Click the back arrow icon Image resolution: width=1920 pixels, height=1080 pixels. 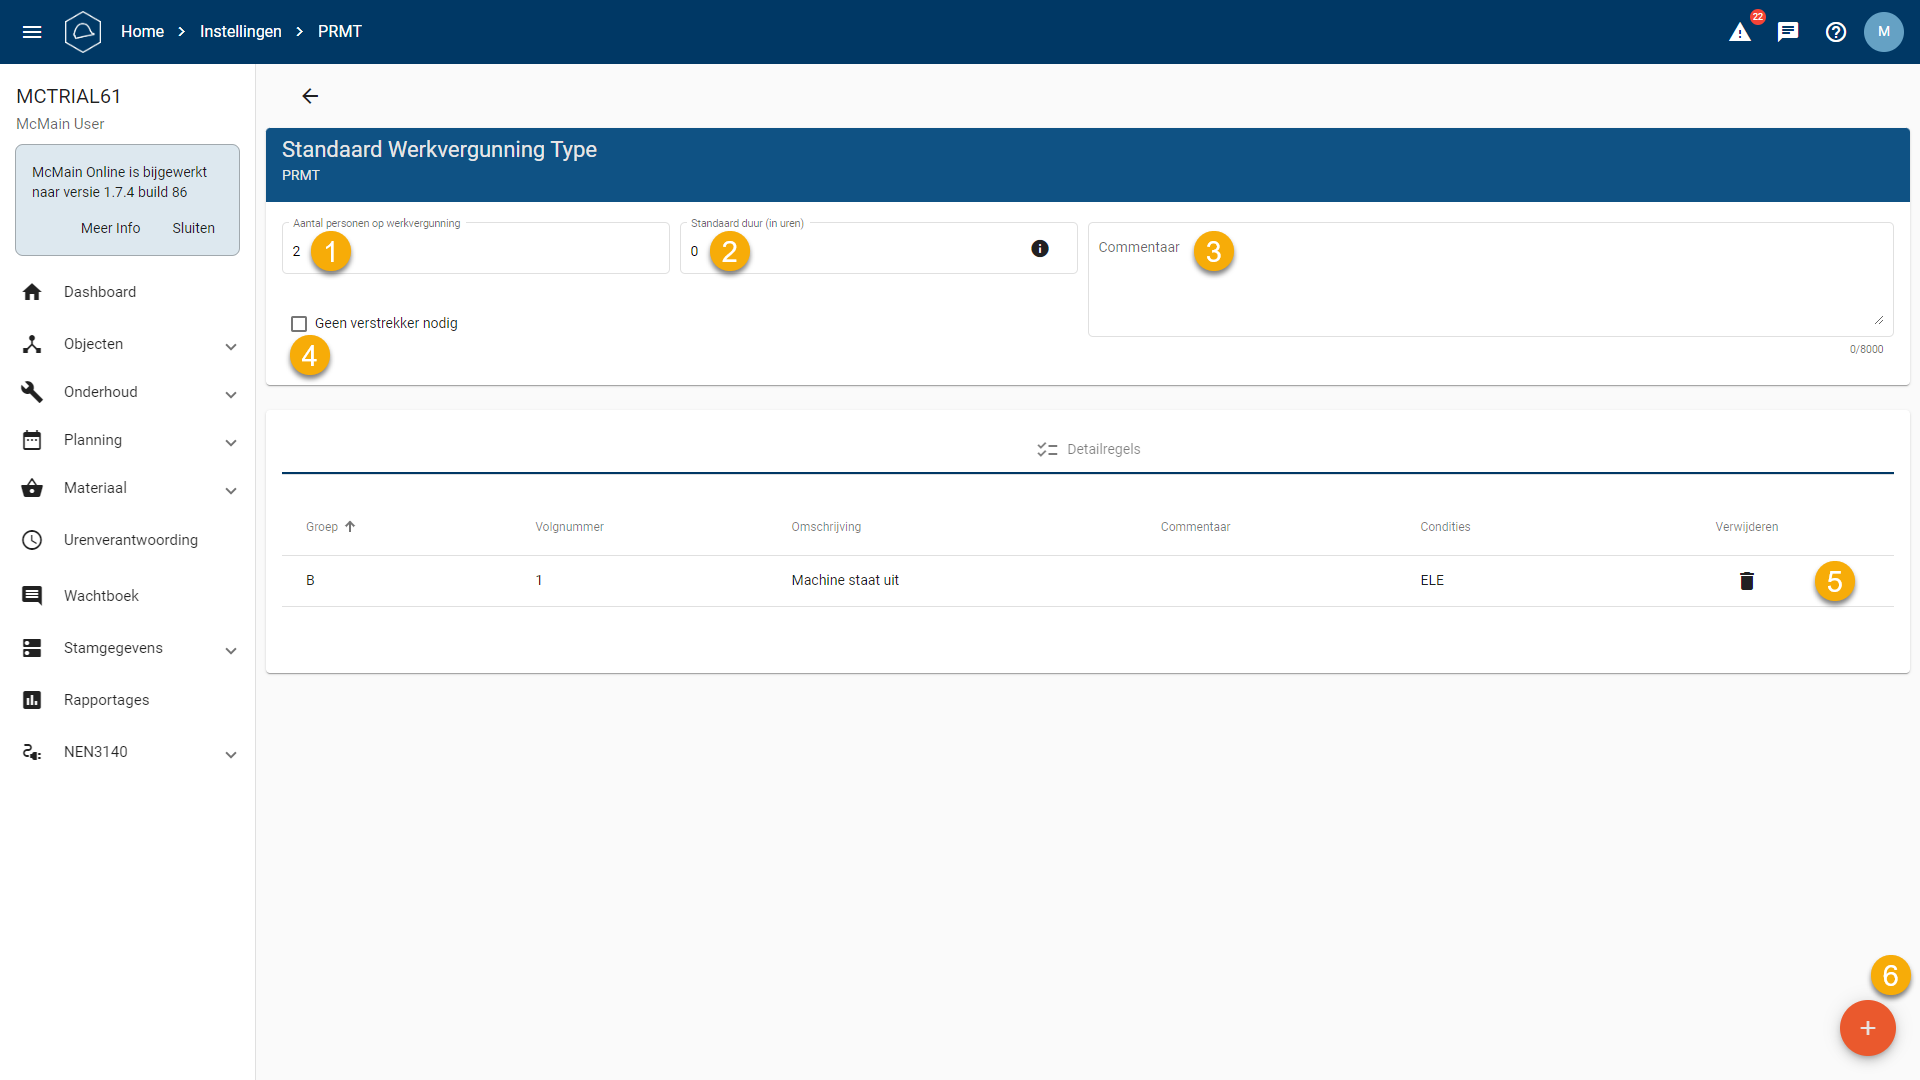click(x=310, y=96)
